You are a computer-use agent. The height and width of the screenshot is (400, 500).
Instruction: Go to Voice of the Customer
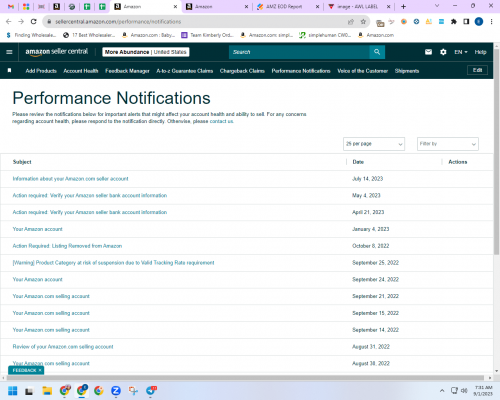point(362,71)
